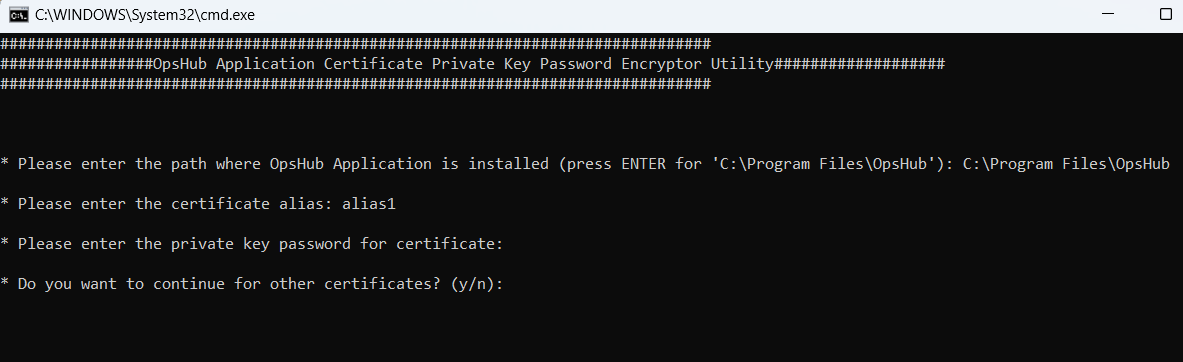This screenshot has height=362, width=1183.
Task: Click the empty black area below the prompts
Action: coord(592,330)
